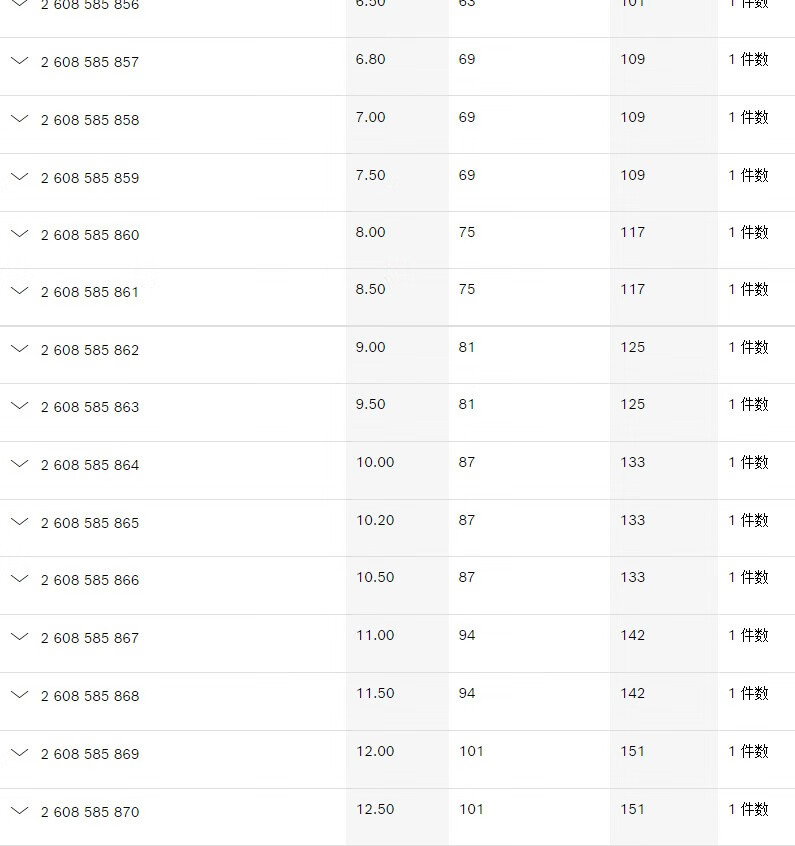Click the 10.20 diameter cell
The width and height of the screenshot is (795, 846).
point(375,520)
